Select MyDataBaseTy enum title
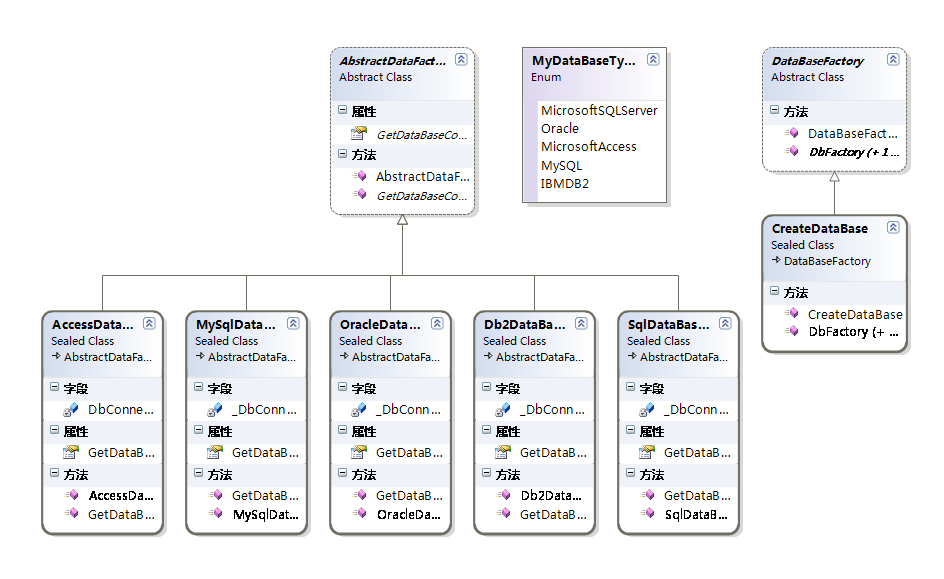This screenshot has height=579, width=944. point(583,61)
